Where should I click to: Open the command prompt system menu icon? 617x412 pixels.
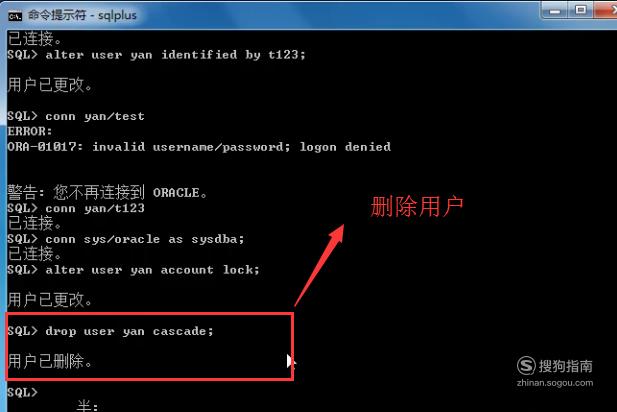tap(15, 16)
